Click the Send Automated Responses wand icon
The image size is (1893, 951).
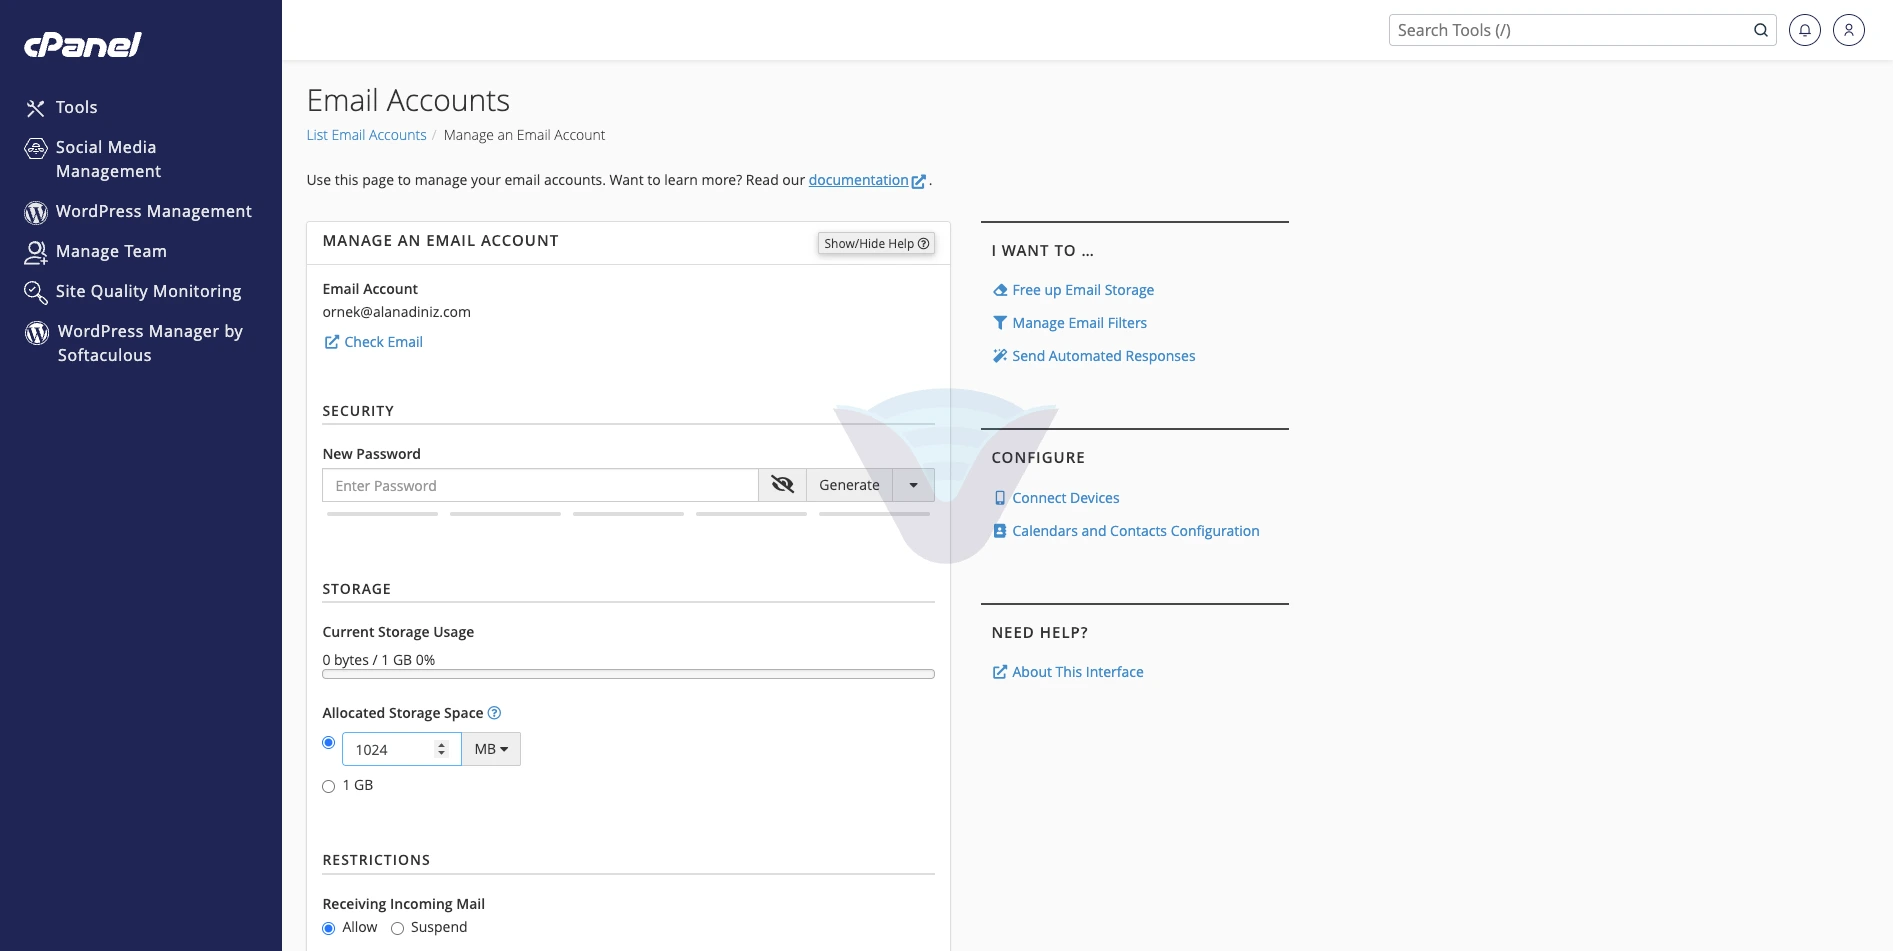(1000, 356)
